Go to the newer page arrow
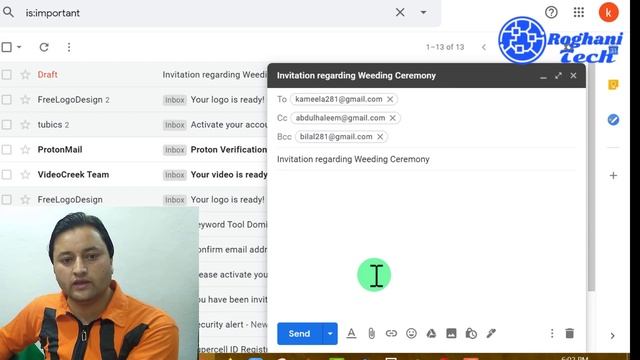This screenshot has width=640, height=360. [x=484, y=47]
